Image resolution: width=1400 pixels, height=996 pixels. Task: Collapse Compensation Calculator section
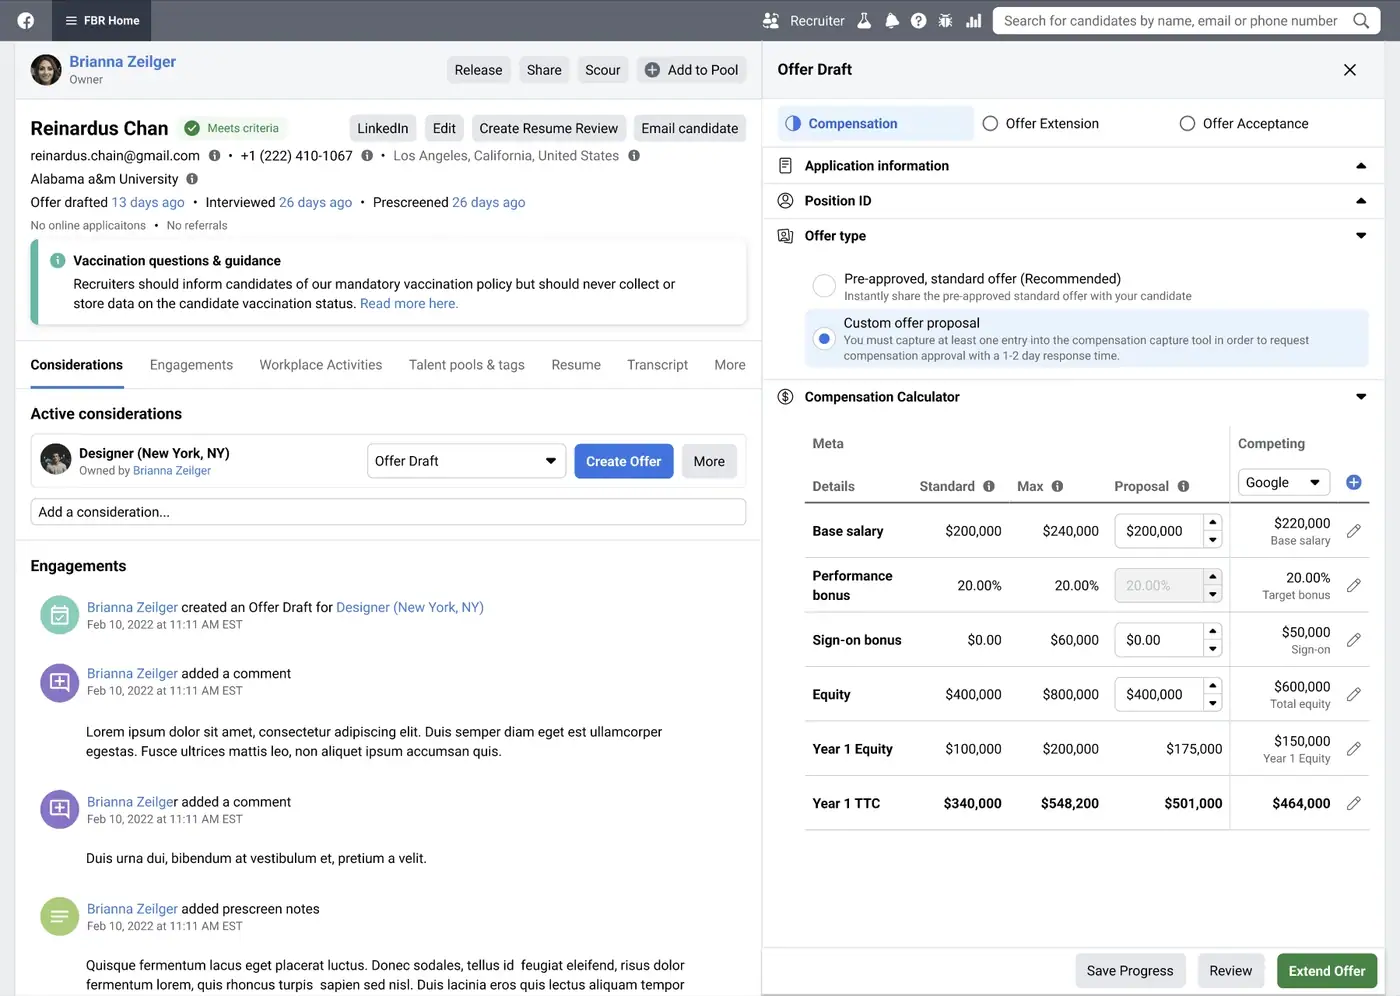1361,397
